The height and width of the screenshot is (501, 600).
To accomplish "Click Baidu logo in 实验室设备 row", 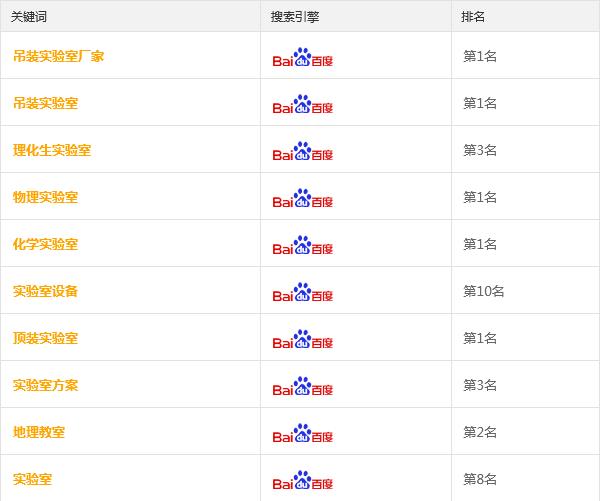I will coord(303,292).
